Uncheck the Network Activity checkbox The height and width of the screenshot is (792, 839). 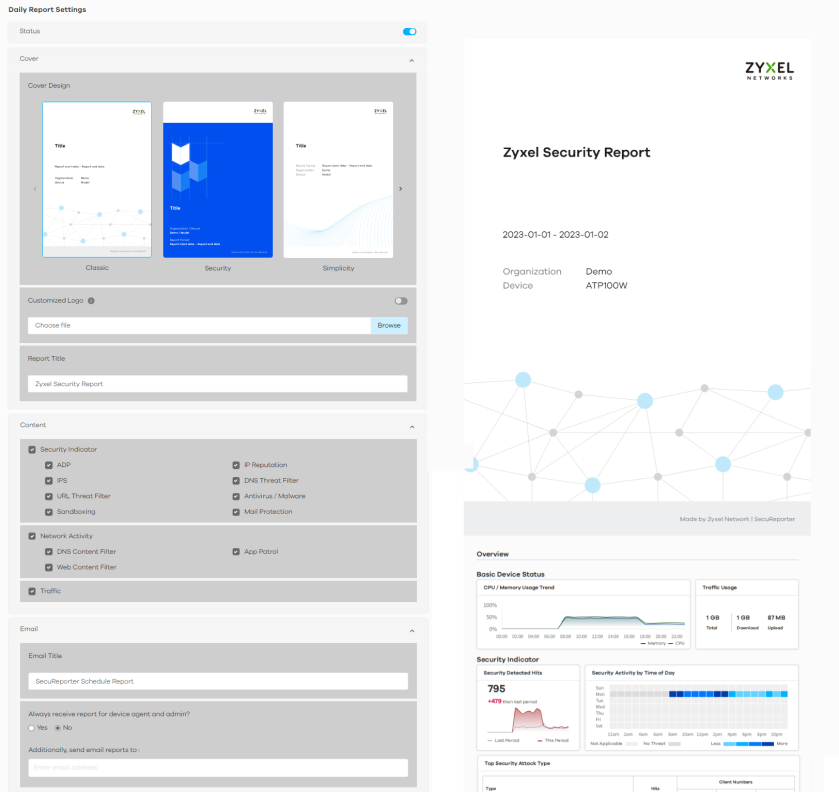pyautogui.click(x=32, y=536)
